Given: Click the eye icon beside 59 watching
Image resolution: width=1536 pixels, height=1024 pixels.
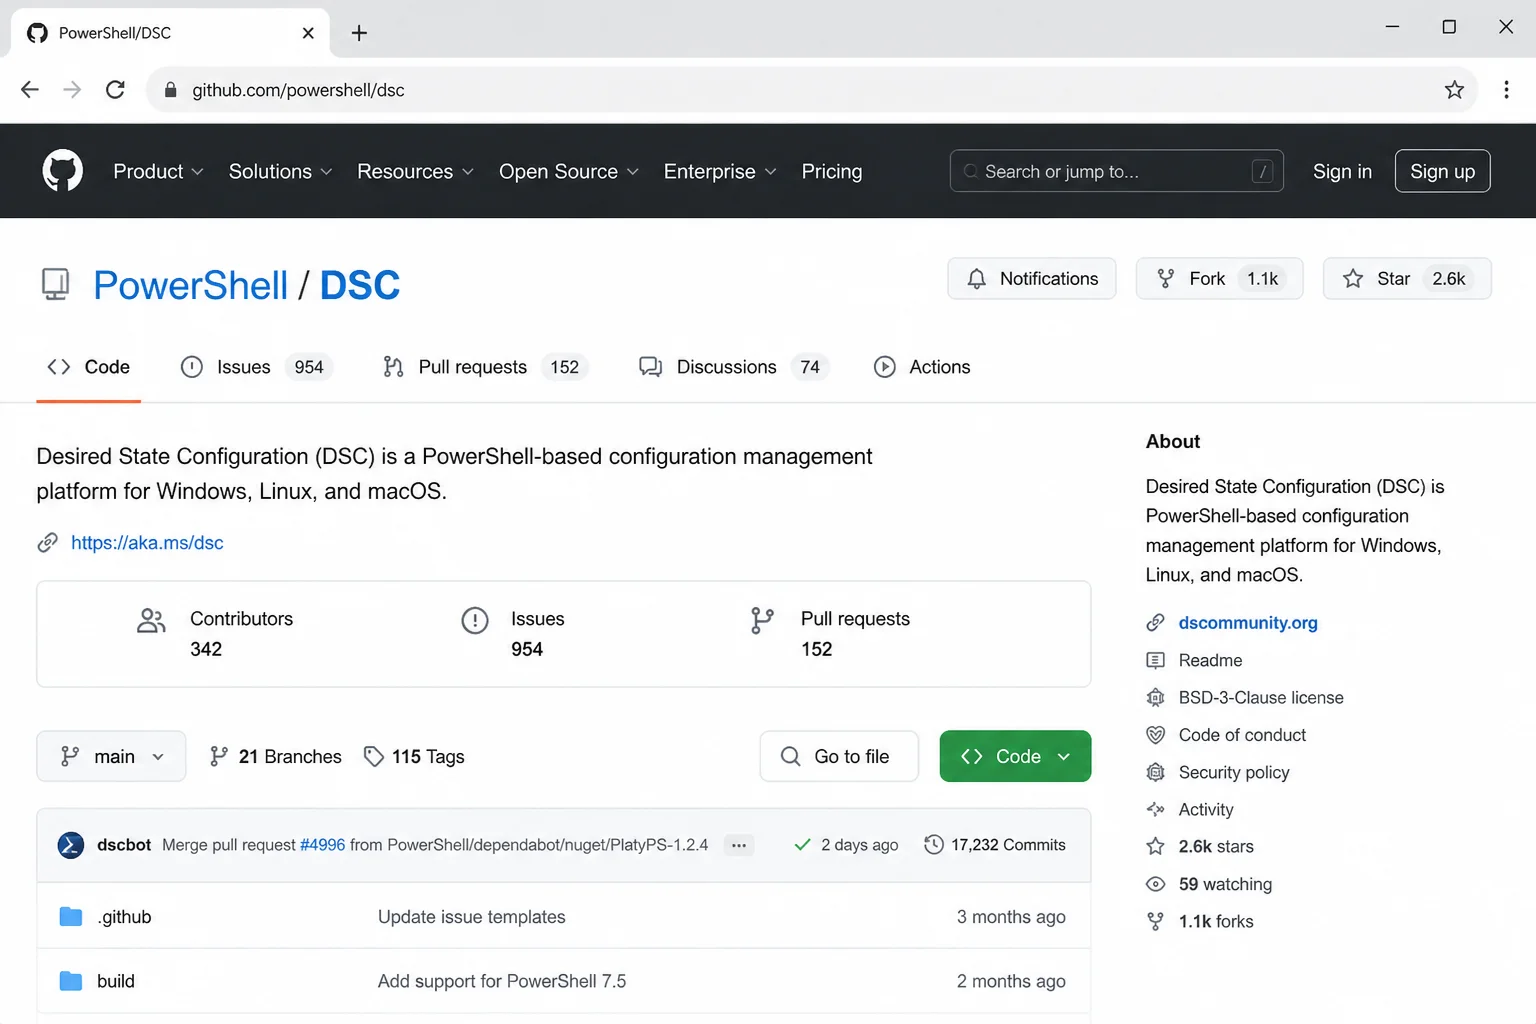Looking at the screenshot, I should (1155, 884).
